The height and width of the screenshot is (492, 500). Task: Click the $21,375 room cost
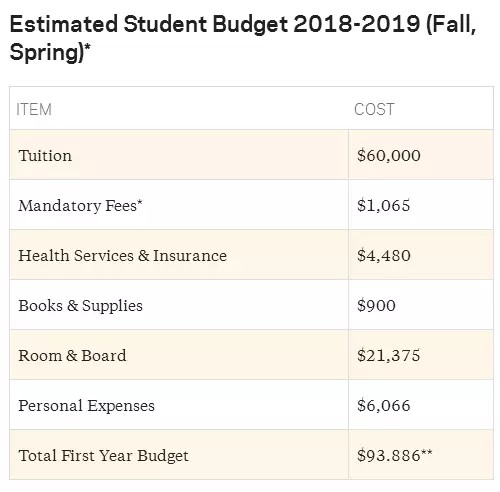click(388, 355)
